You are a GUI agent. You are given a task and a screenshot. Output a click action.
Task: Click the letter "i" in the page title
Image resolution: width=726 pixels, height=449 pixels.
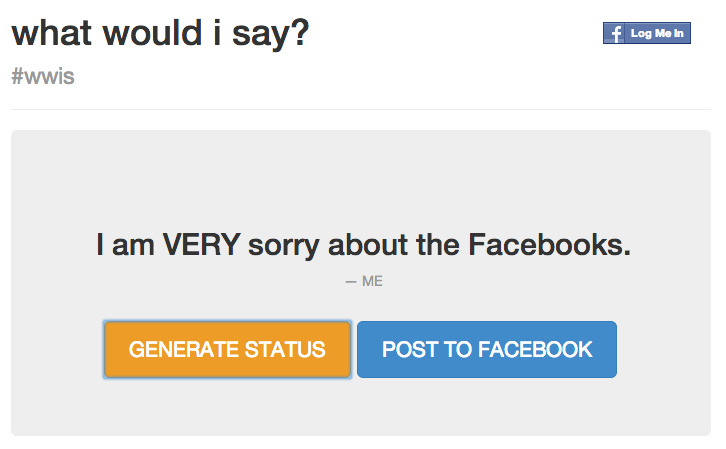[217, 33]
